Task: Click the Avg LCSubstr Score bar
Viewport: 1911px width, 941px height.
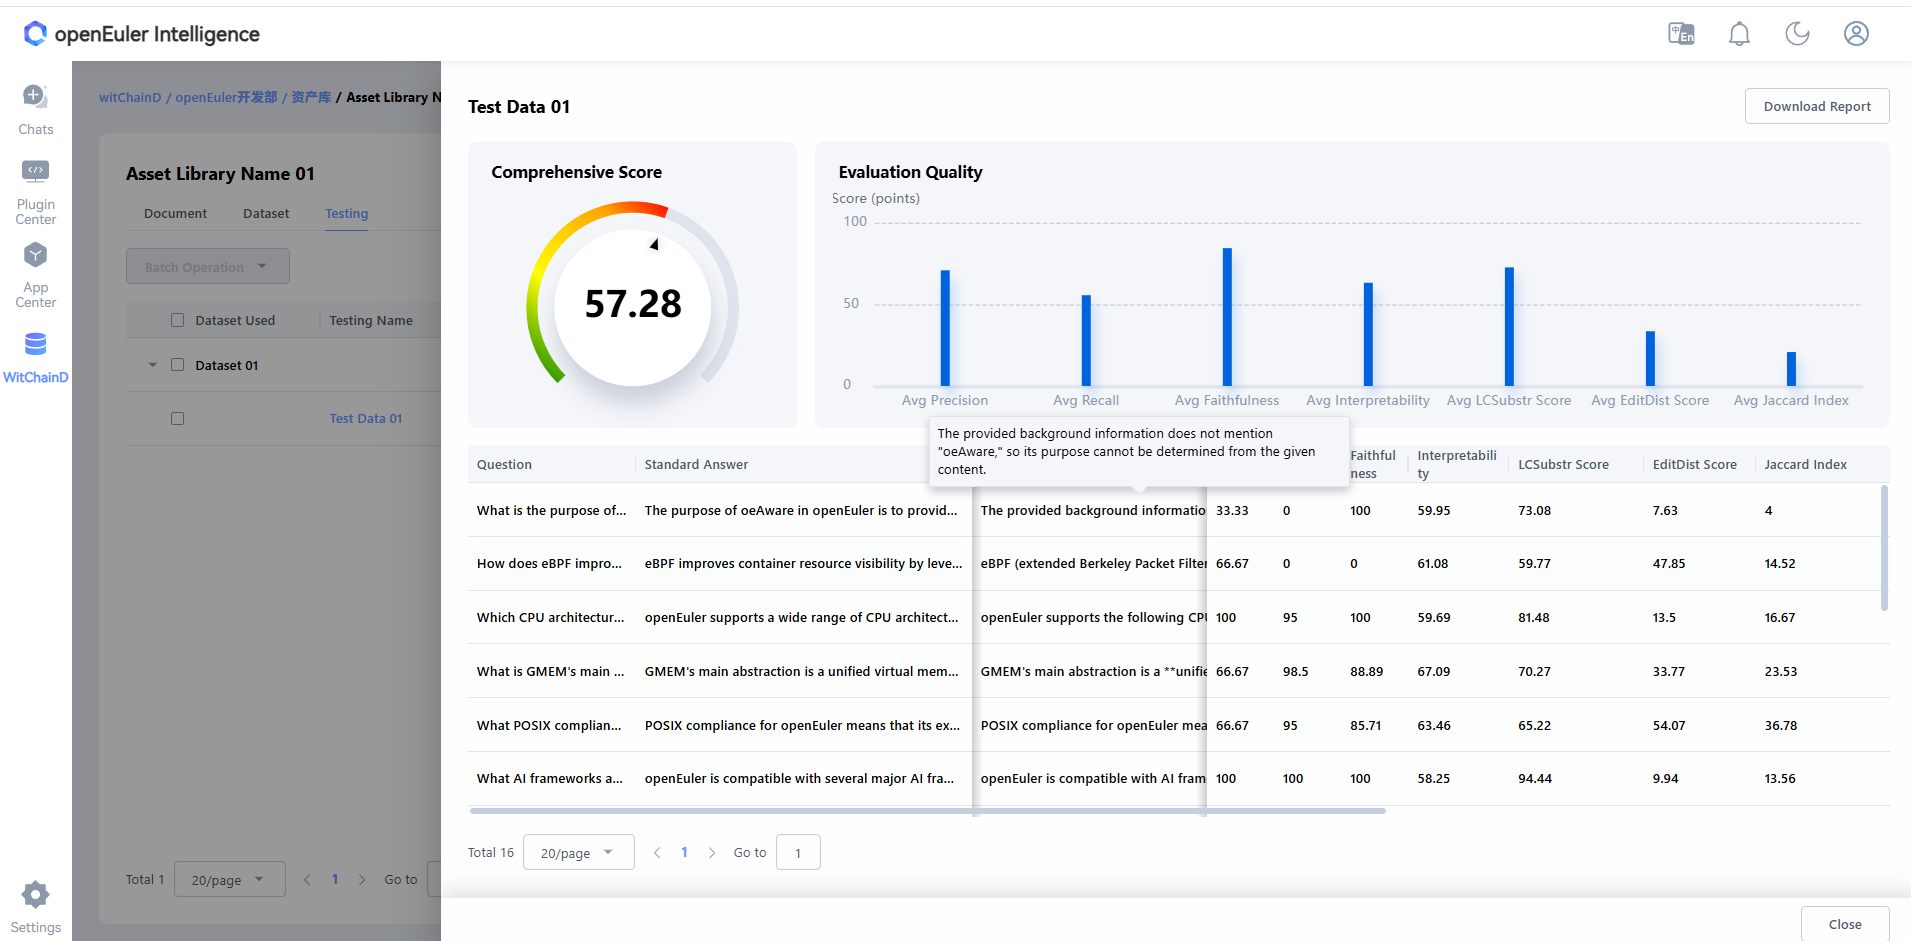Action: (1509, 326)
